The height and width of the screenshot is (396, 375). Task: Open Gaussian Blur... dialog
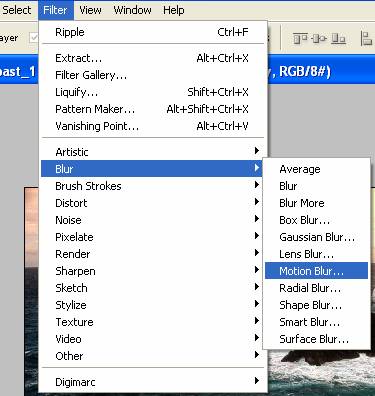(317, 237)
